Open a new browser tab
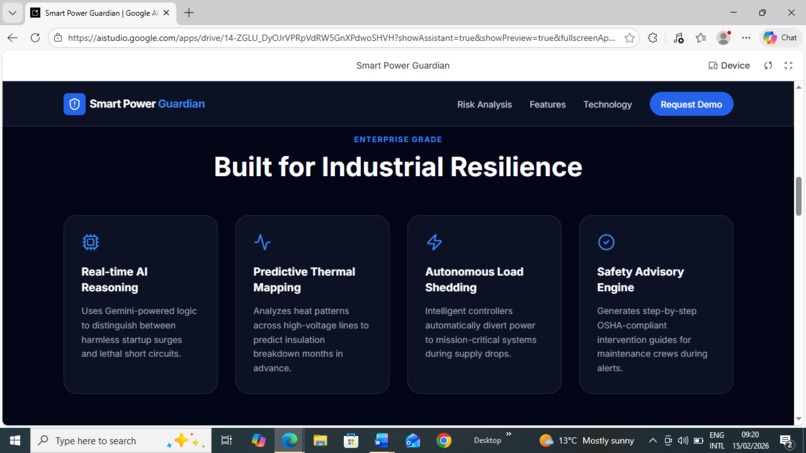 tap(189, 13)
